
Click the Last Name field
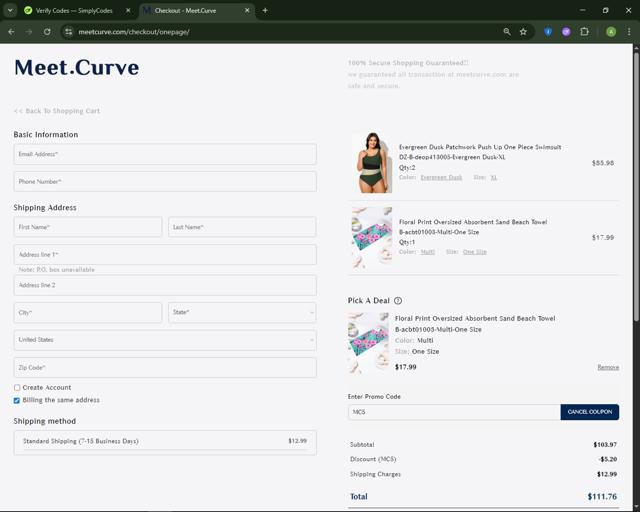pos(242,227)
